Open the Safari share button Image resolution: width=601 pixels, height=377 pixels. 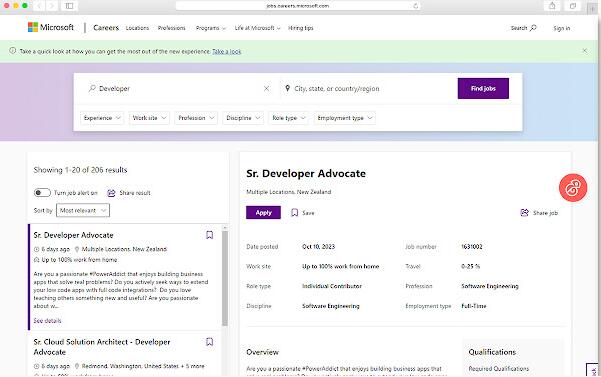click(x=552, y=6)
